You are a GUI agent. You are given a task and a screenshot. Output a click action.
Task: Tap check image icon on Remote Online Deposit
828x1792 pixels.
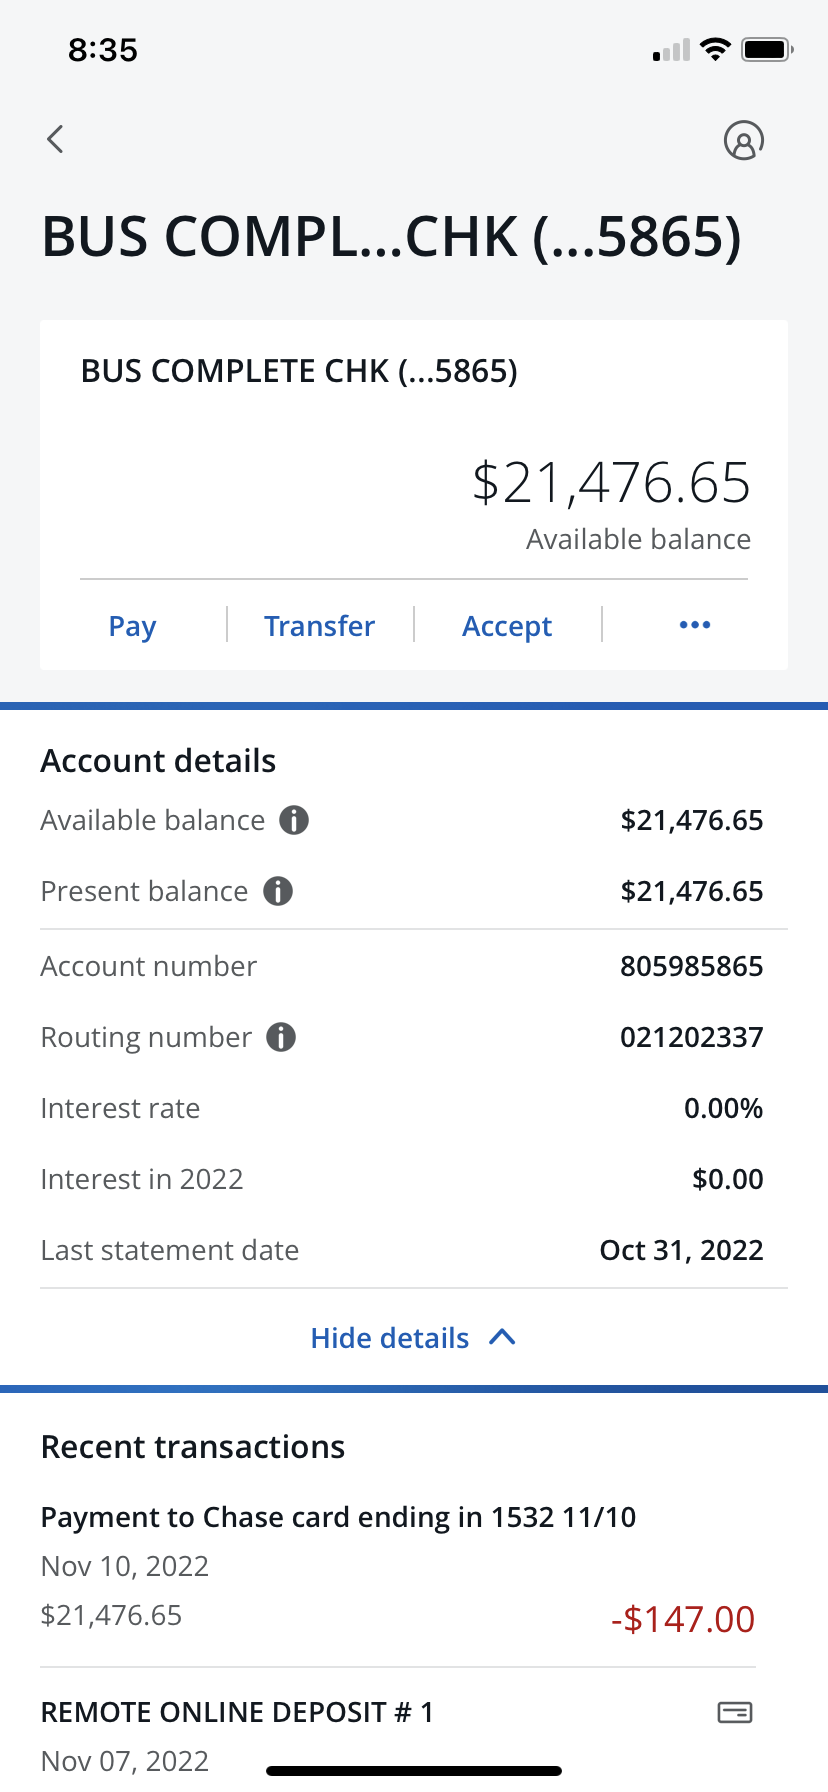pyautogui.click(x=735, y=1713)
